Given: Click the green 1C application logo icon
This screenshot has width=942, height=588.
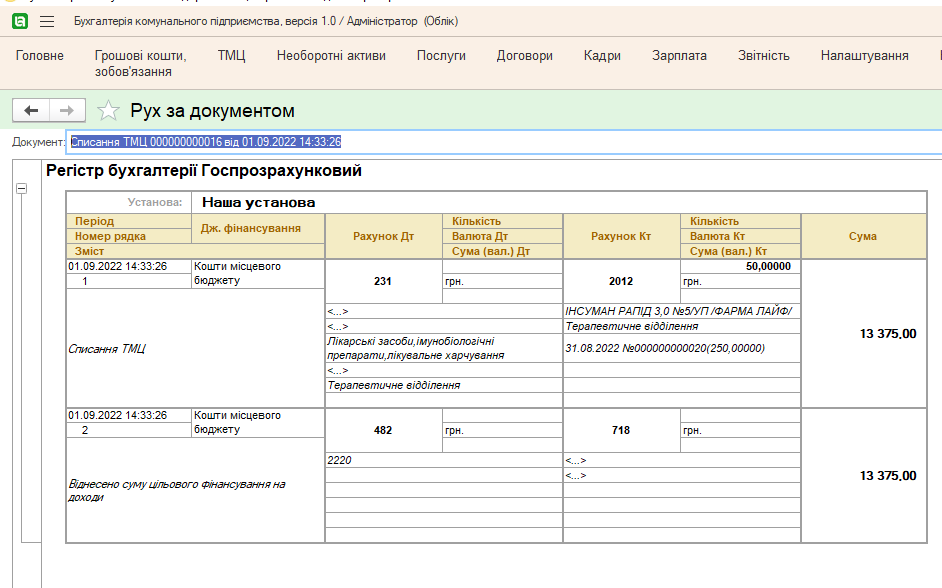Looking at the screenshot, I should [x=17, y=19].
